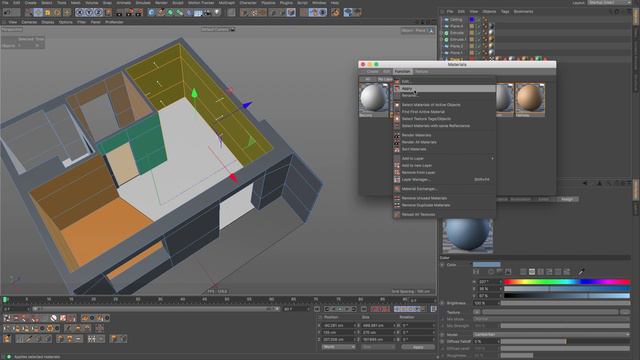The height and width of the screenshot is (360, 640).
Task: Switch to the Assign tab in attributes
Action: [x=567, y=199]
